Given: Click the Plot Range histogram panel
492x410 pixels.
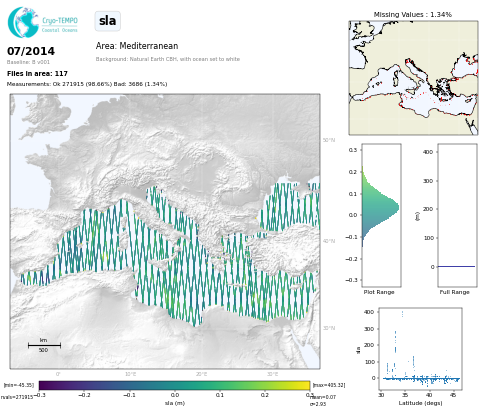Looking at the screenshot, I should pyautogui.click(x=381, y=215).
